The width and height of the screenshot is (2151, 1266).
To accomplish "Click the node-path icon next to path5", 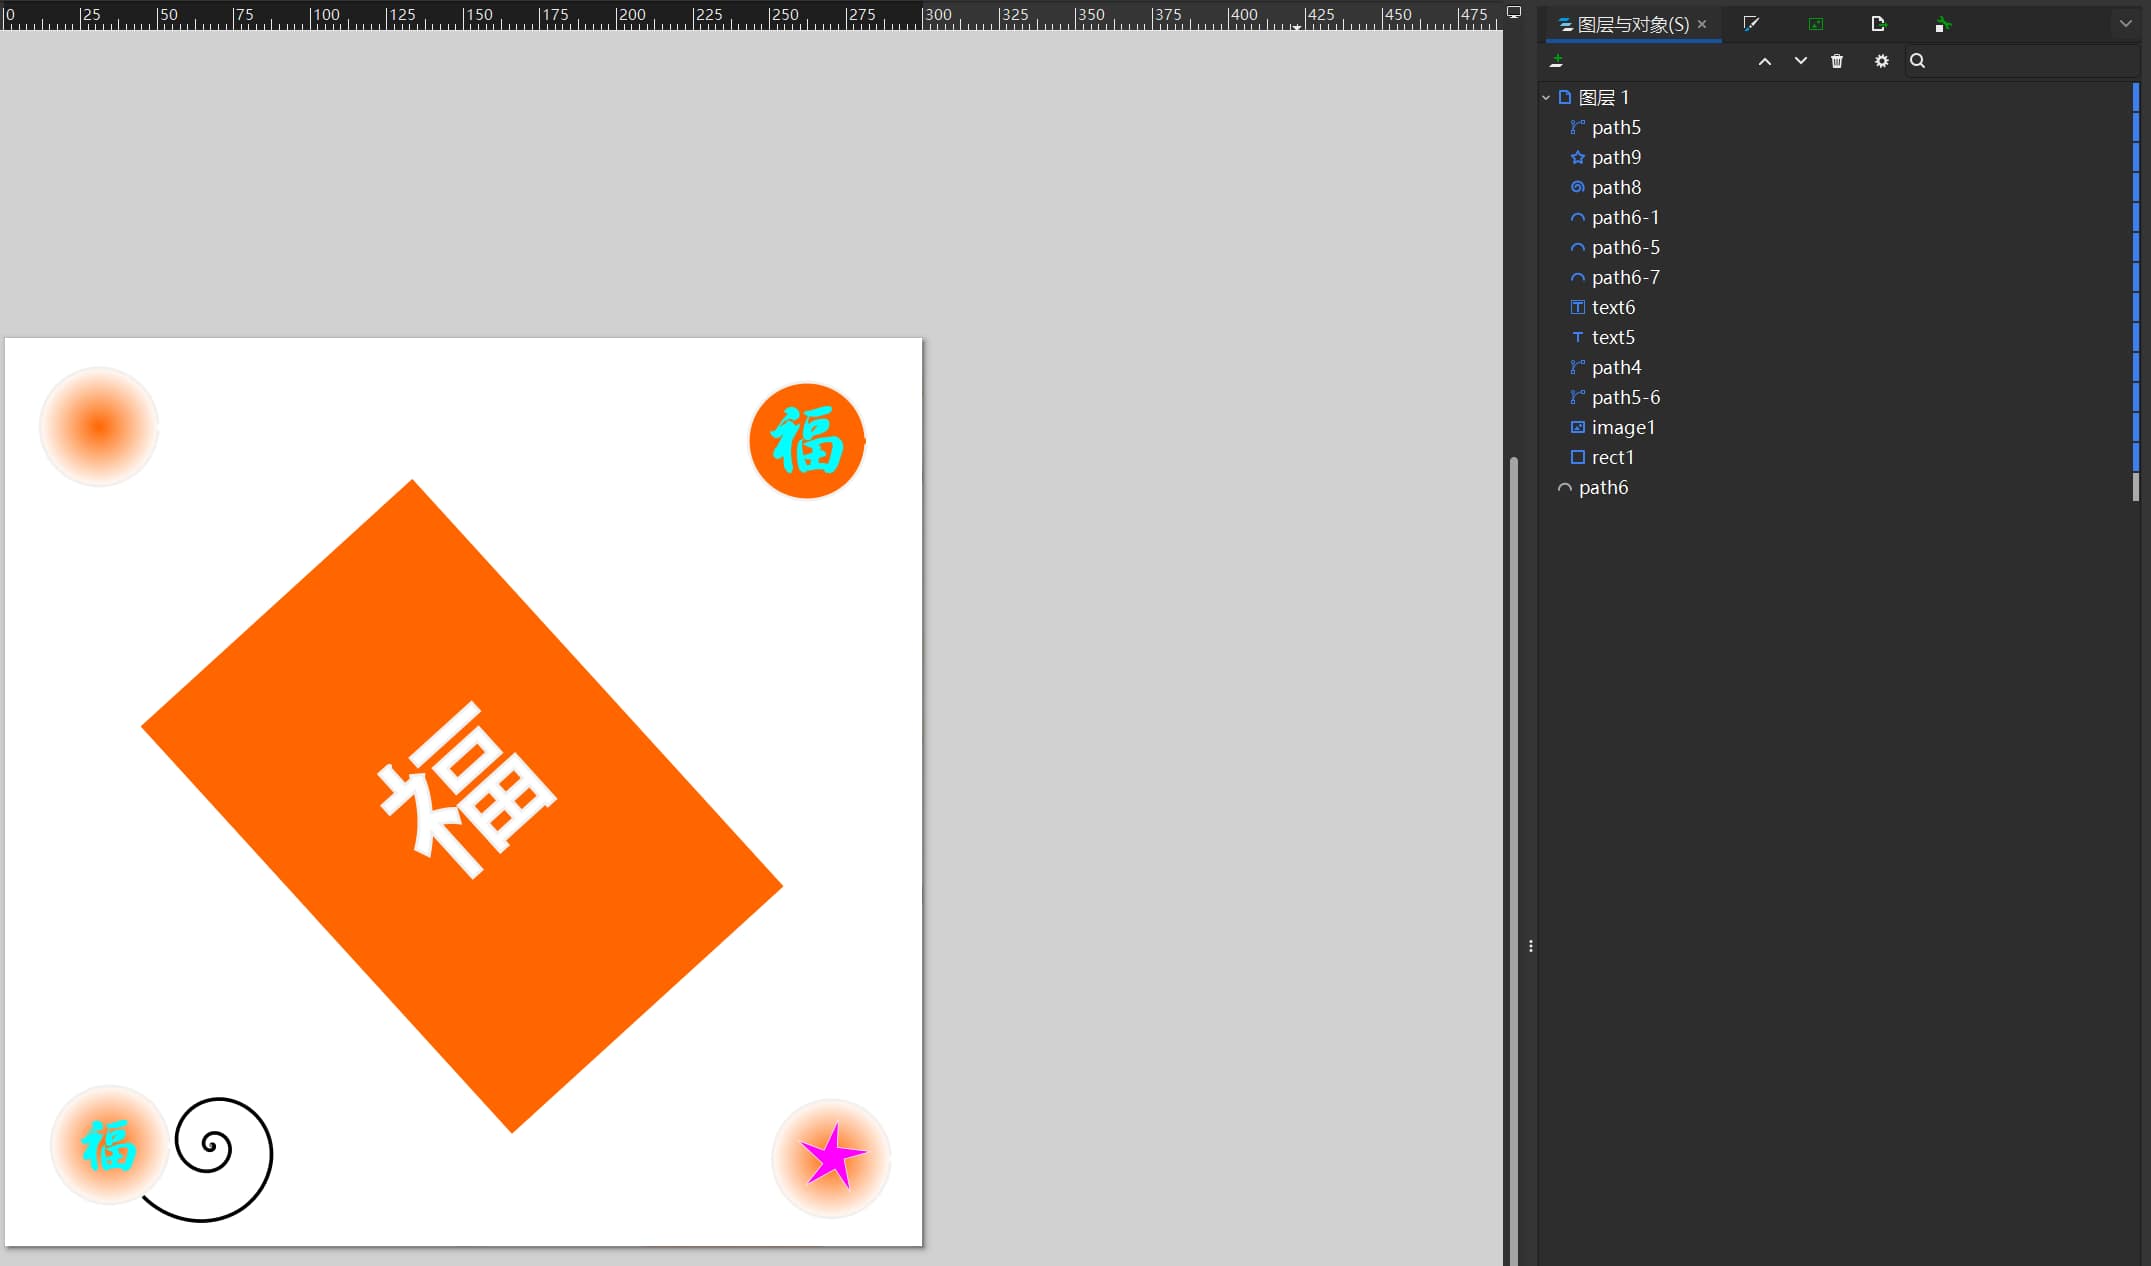I will point(1578,127).
